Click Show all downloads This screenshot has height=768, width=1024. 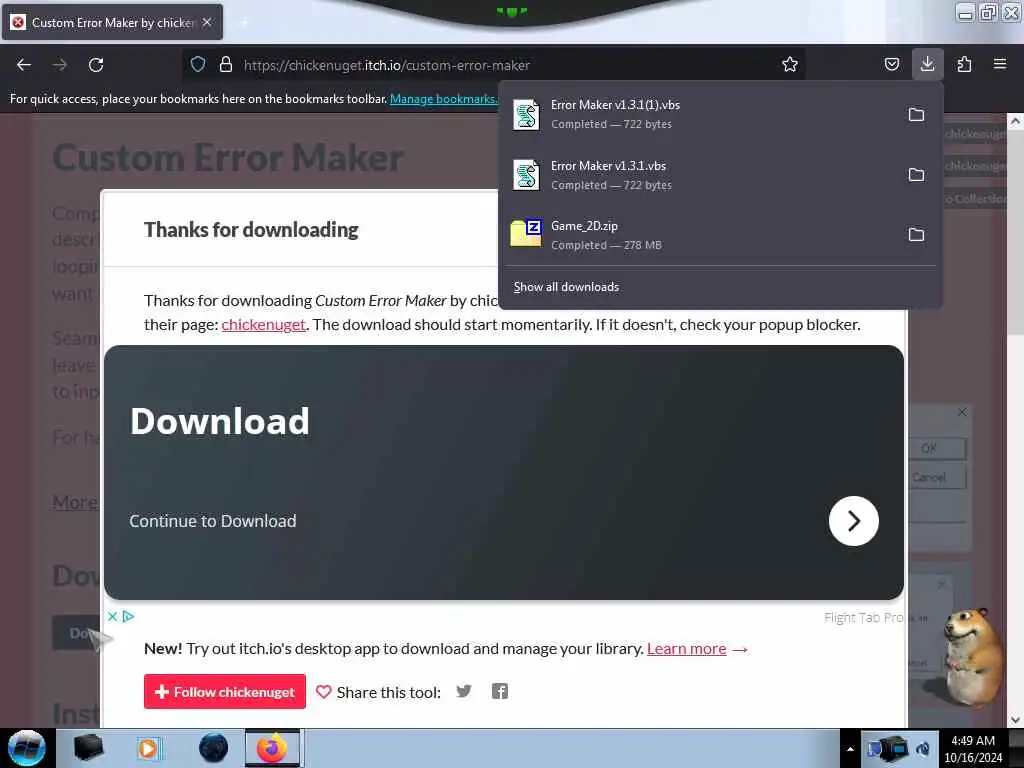[566, 287]
